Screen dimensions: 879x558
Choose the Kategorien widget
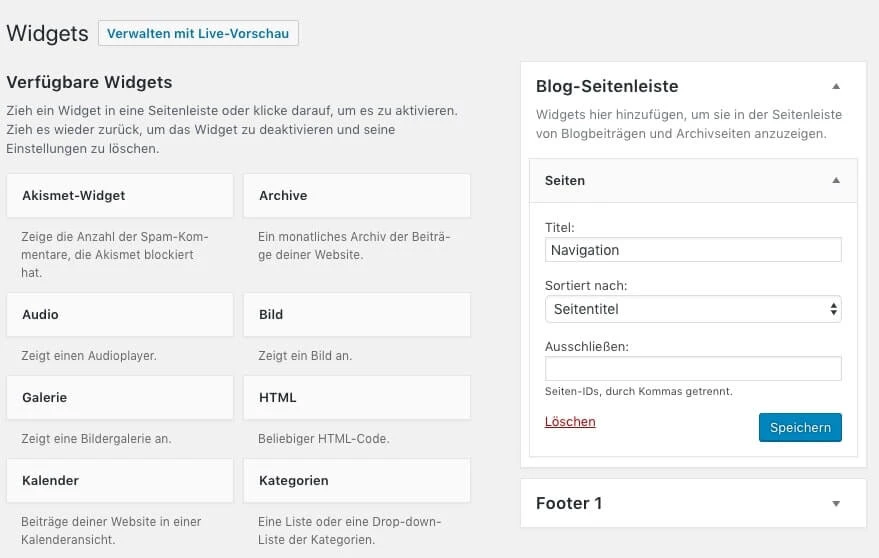(356, 480)
